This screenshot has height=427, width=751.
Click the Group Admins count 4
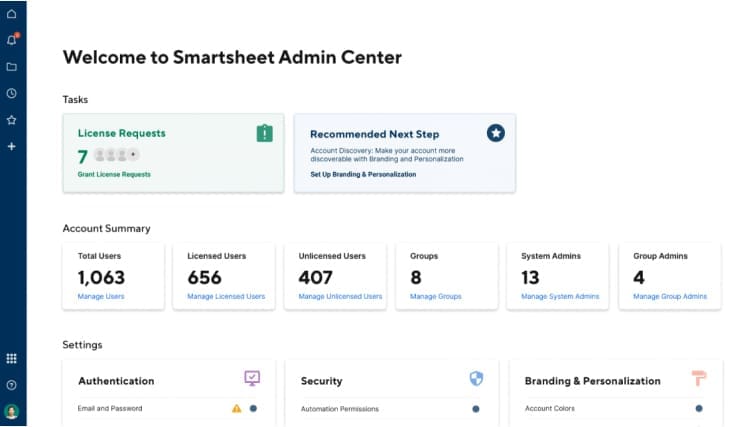click(x=639, y=278)
